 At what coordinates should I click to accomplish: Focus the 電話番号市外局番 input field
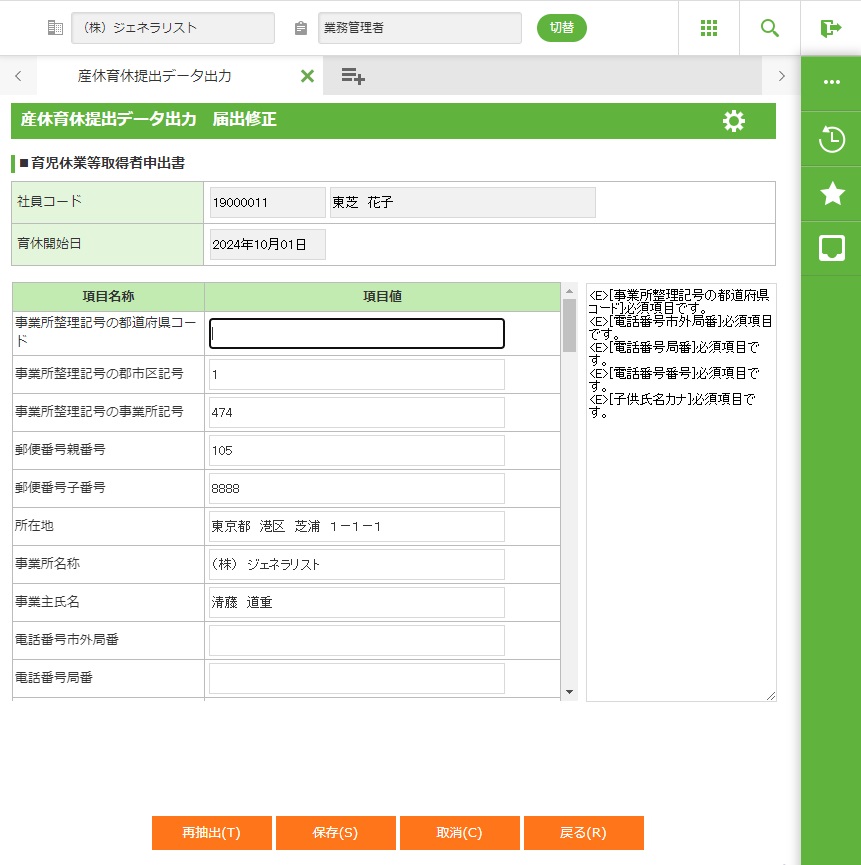tap(356, 640)
